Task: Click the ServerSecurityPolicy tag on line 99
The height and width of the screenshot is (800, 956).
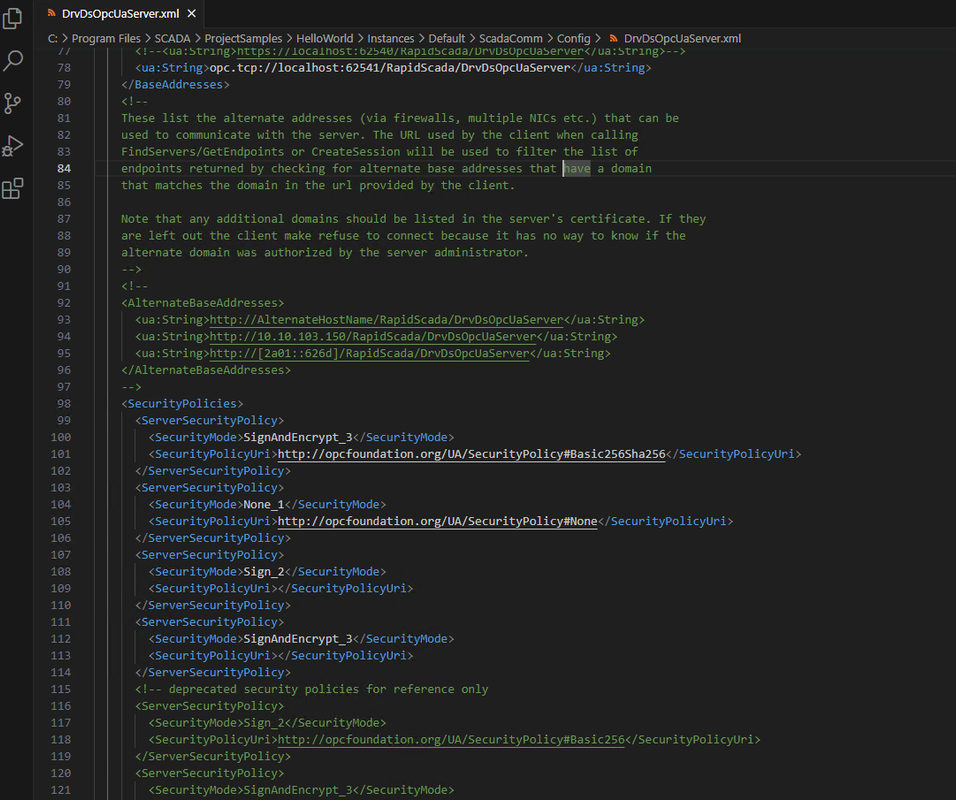Action: point(210,420)
